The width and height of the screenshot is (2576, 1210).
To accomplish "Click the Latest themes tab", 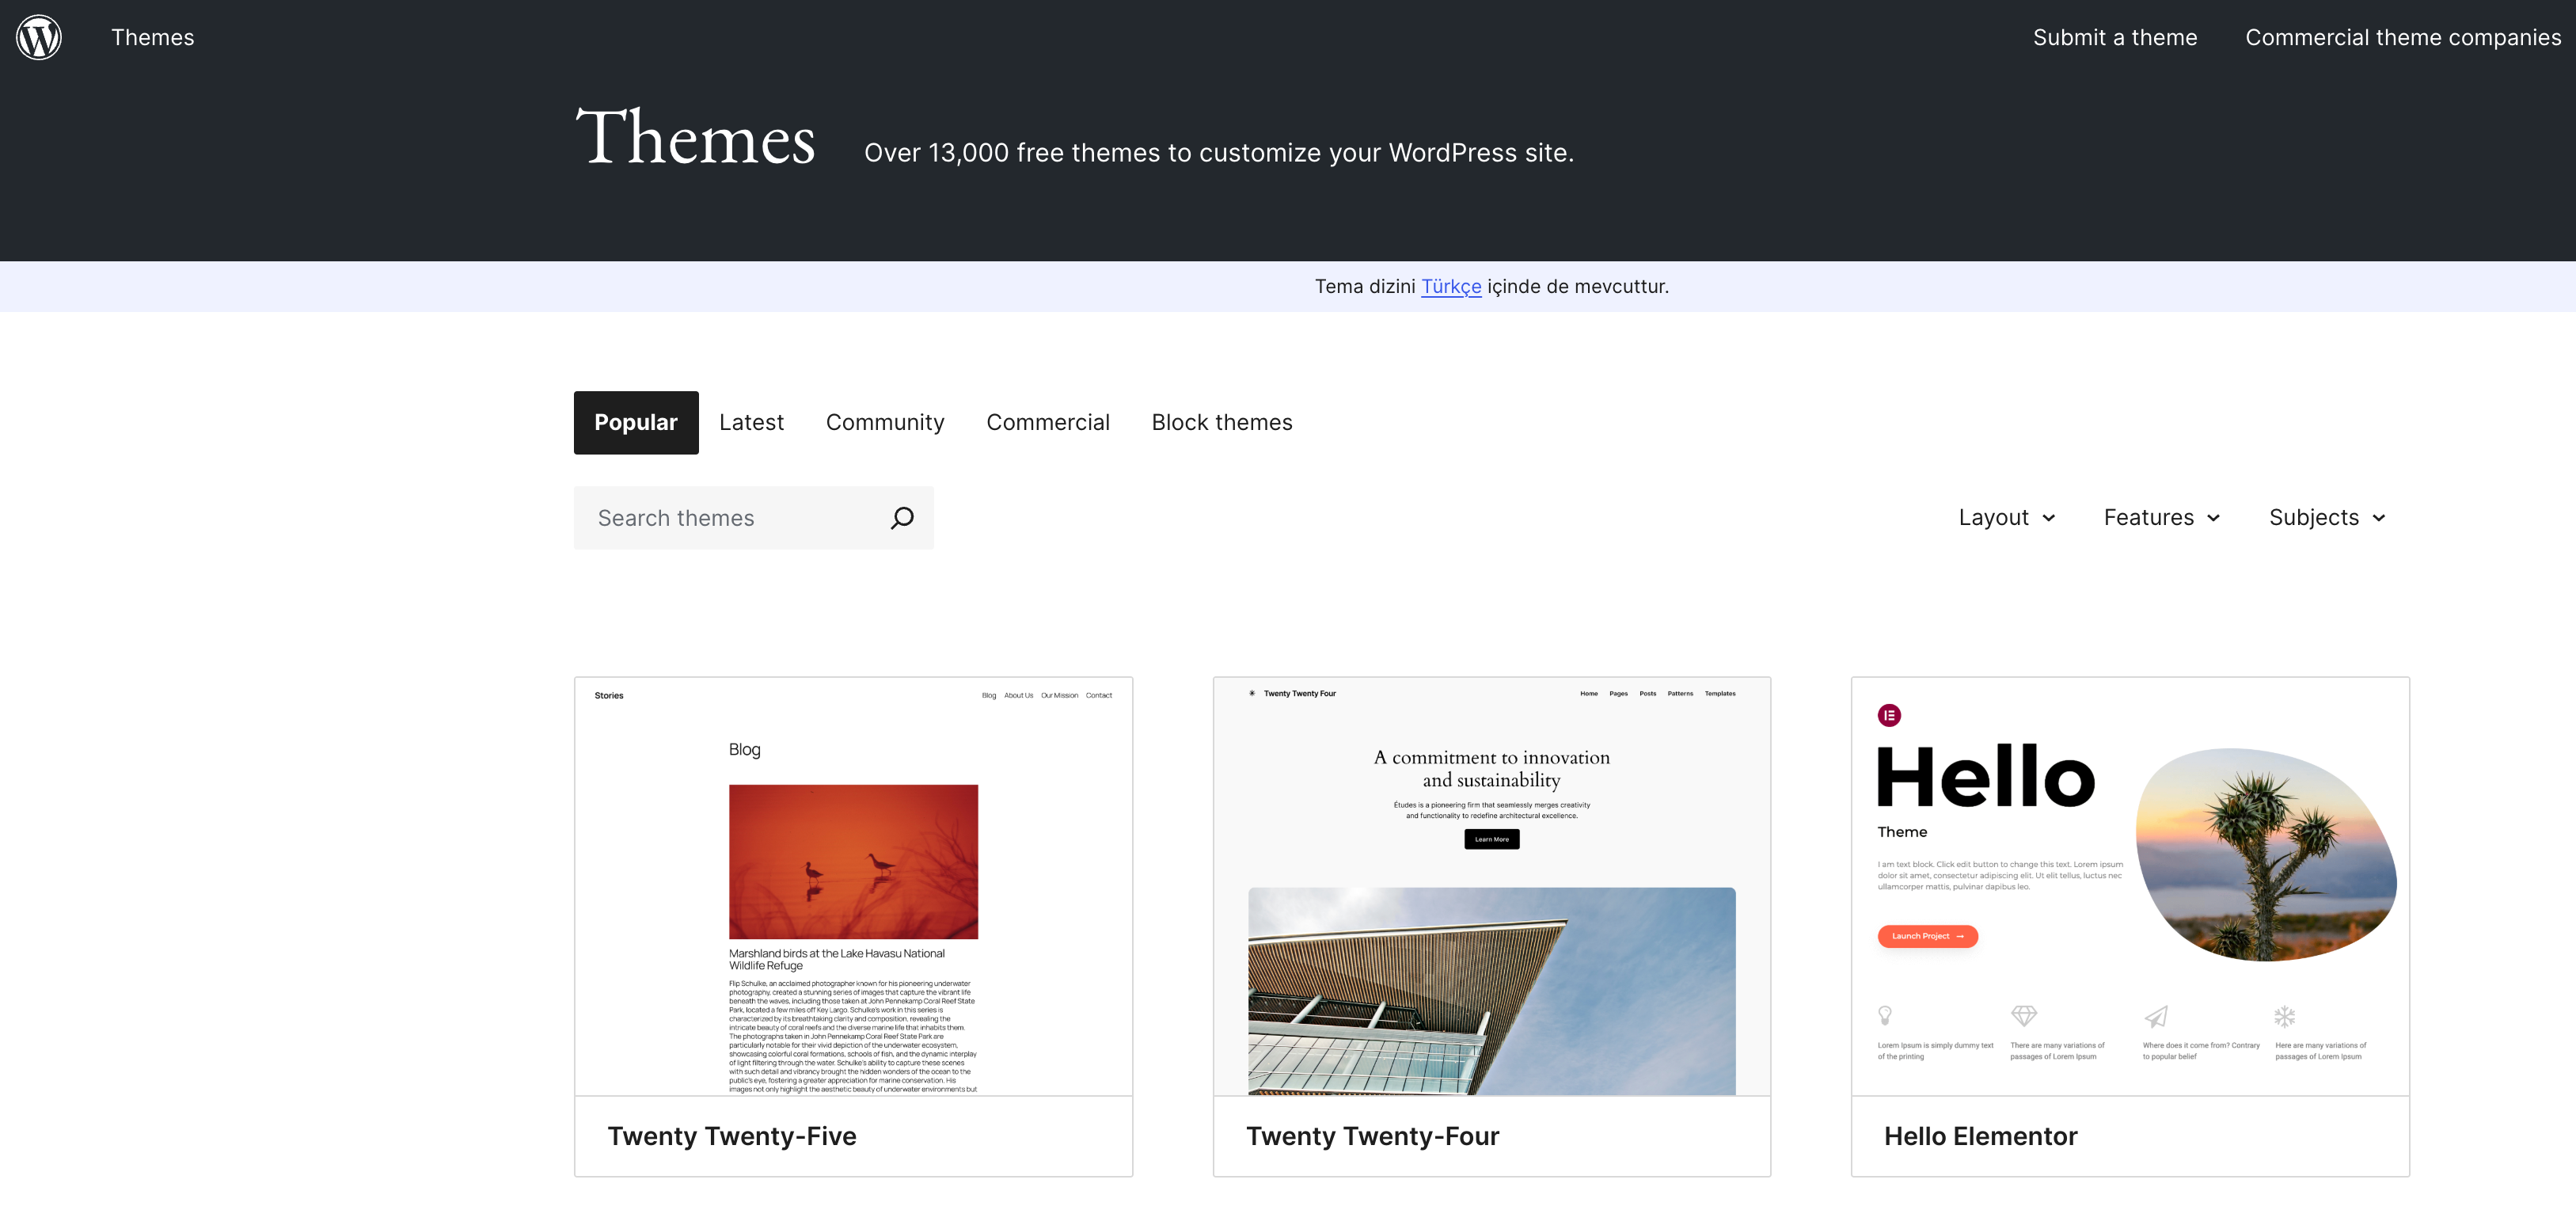I will [750, 420].
